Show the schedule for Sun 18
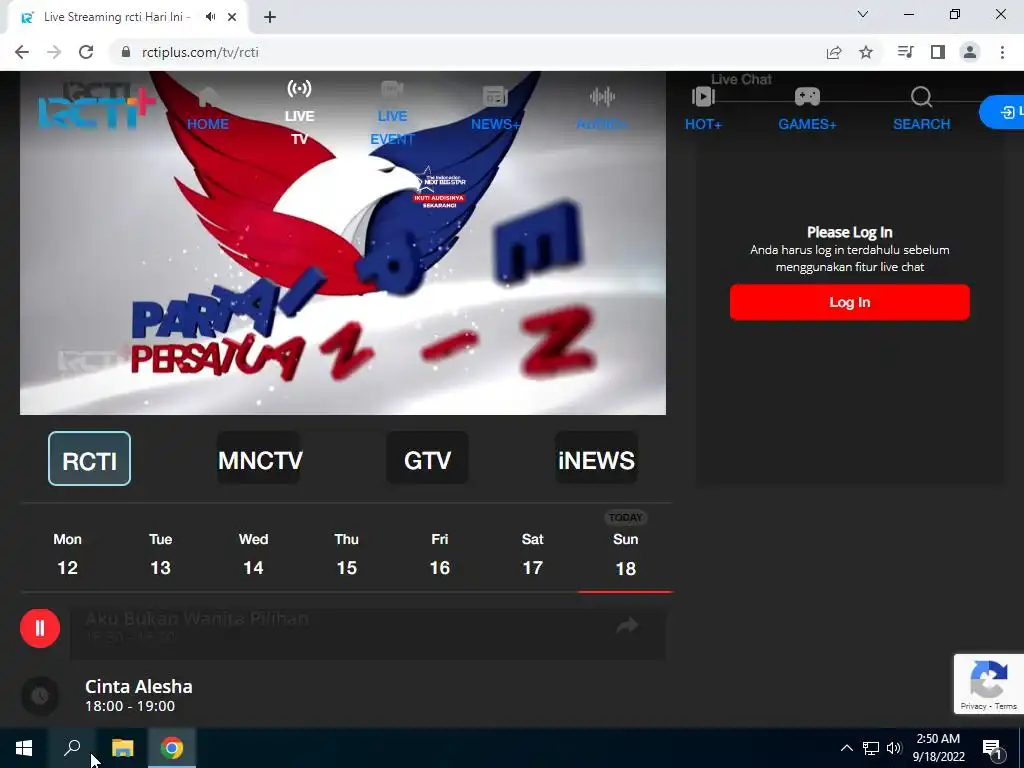Screen dimensions: 1024x768 click(x=625, y=554)
